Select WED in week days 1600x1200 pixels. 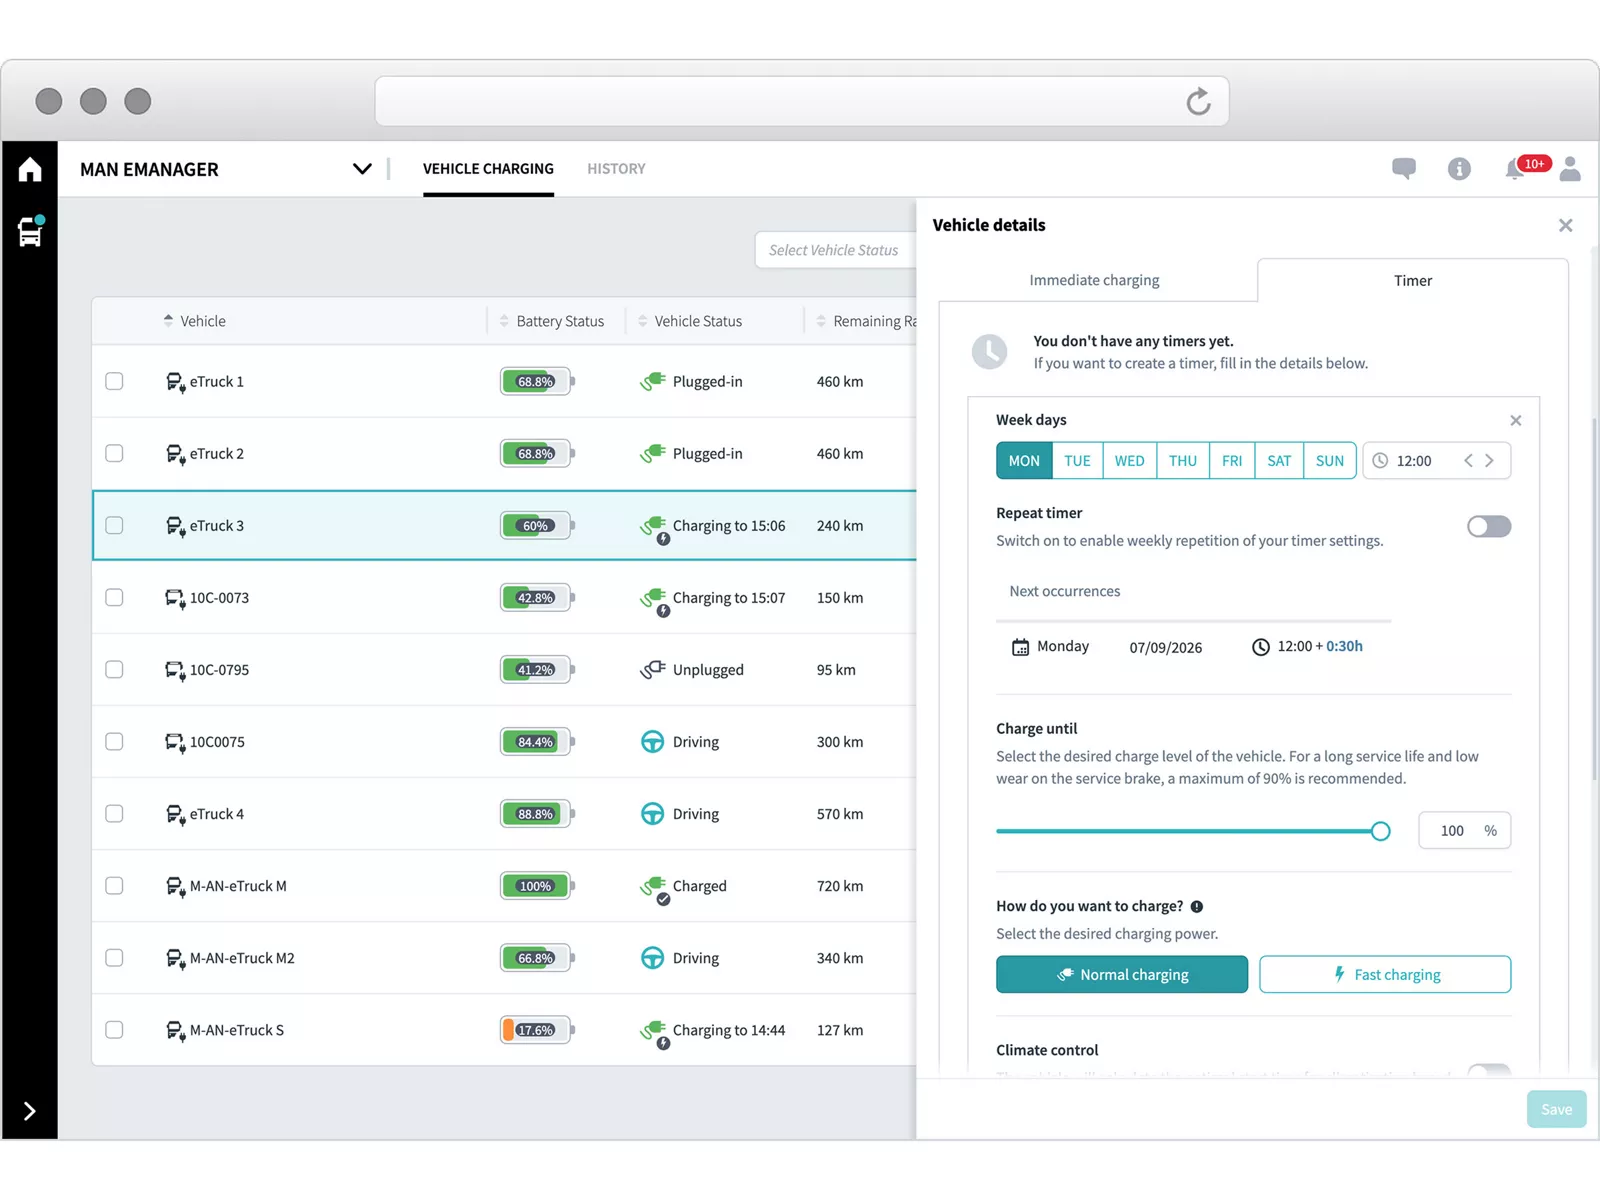(1129, 460)
